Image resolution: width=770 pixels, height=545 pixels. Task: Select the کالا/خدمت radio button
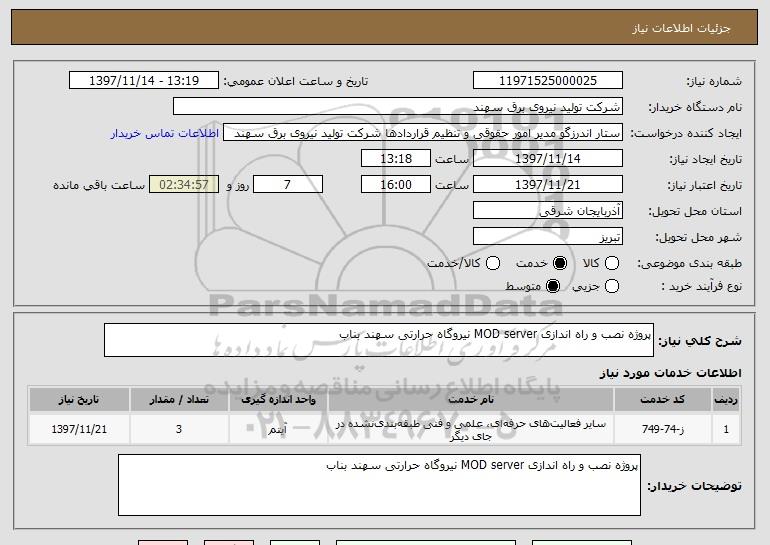pyautogui.click(x=493, y=263)
